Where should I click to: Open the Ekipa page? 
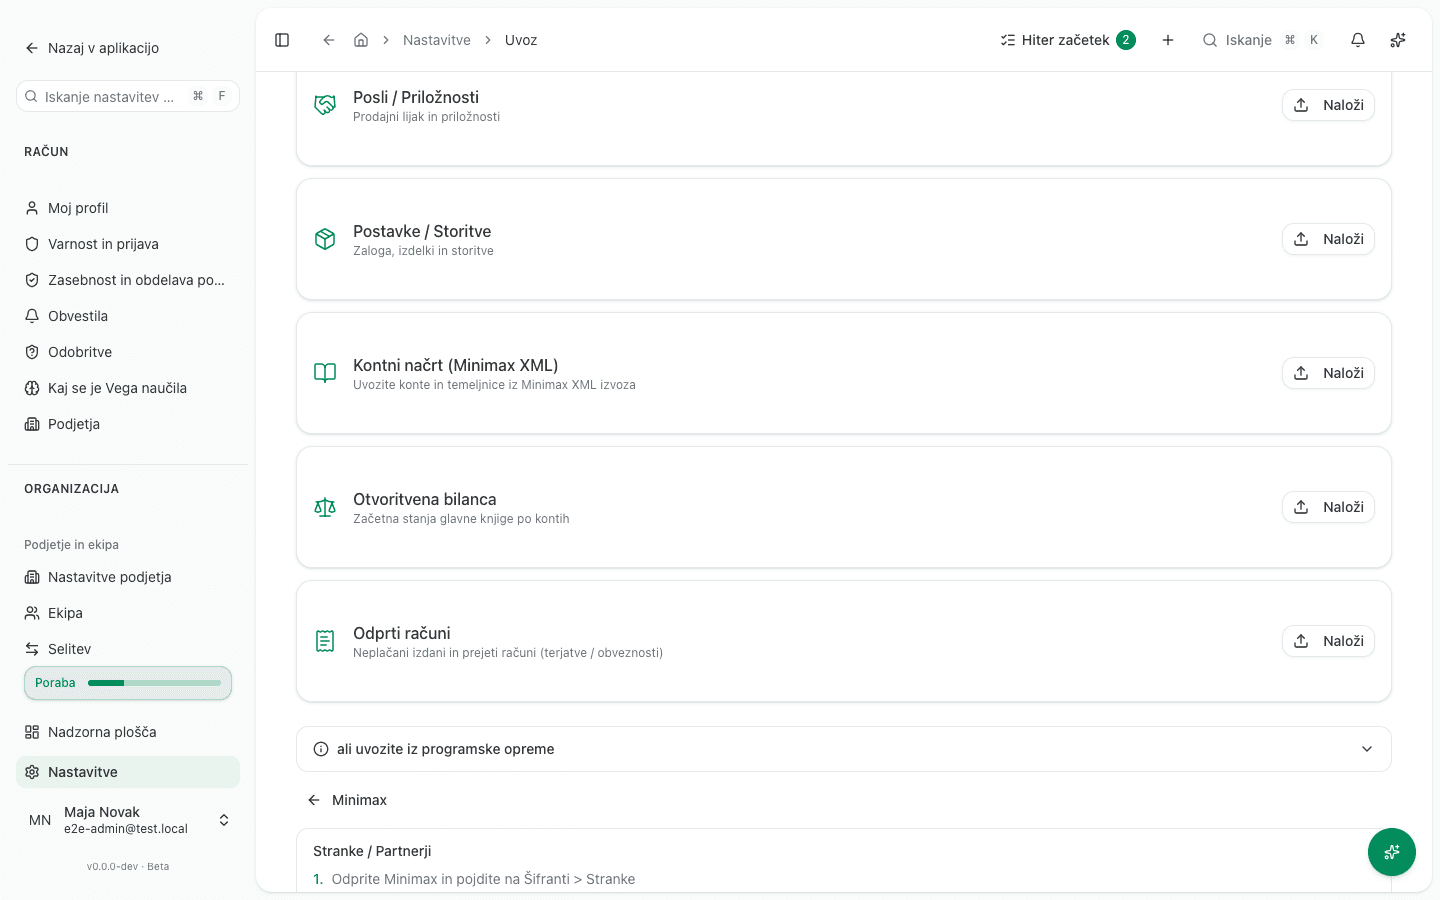pyautogui.click(x=128, y=613)
